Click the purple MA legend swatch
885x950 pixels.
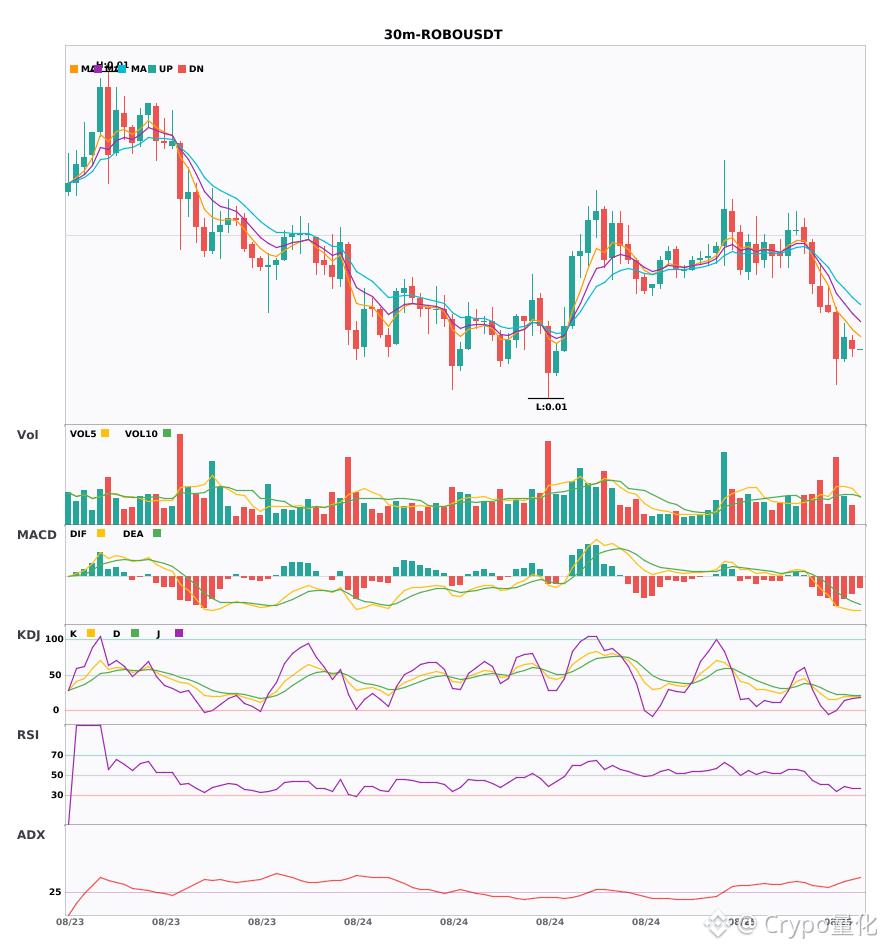[x=98, y=69]
